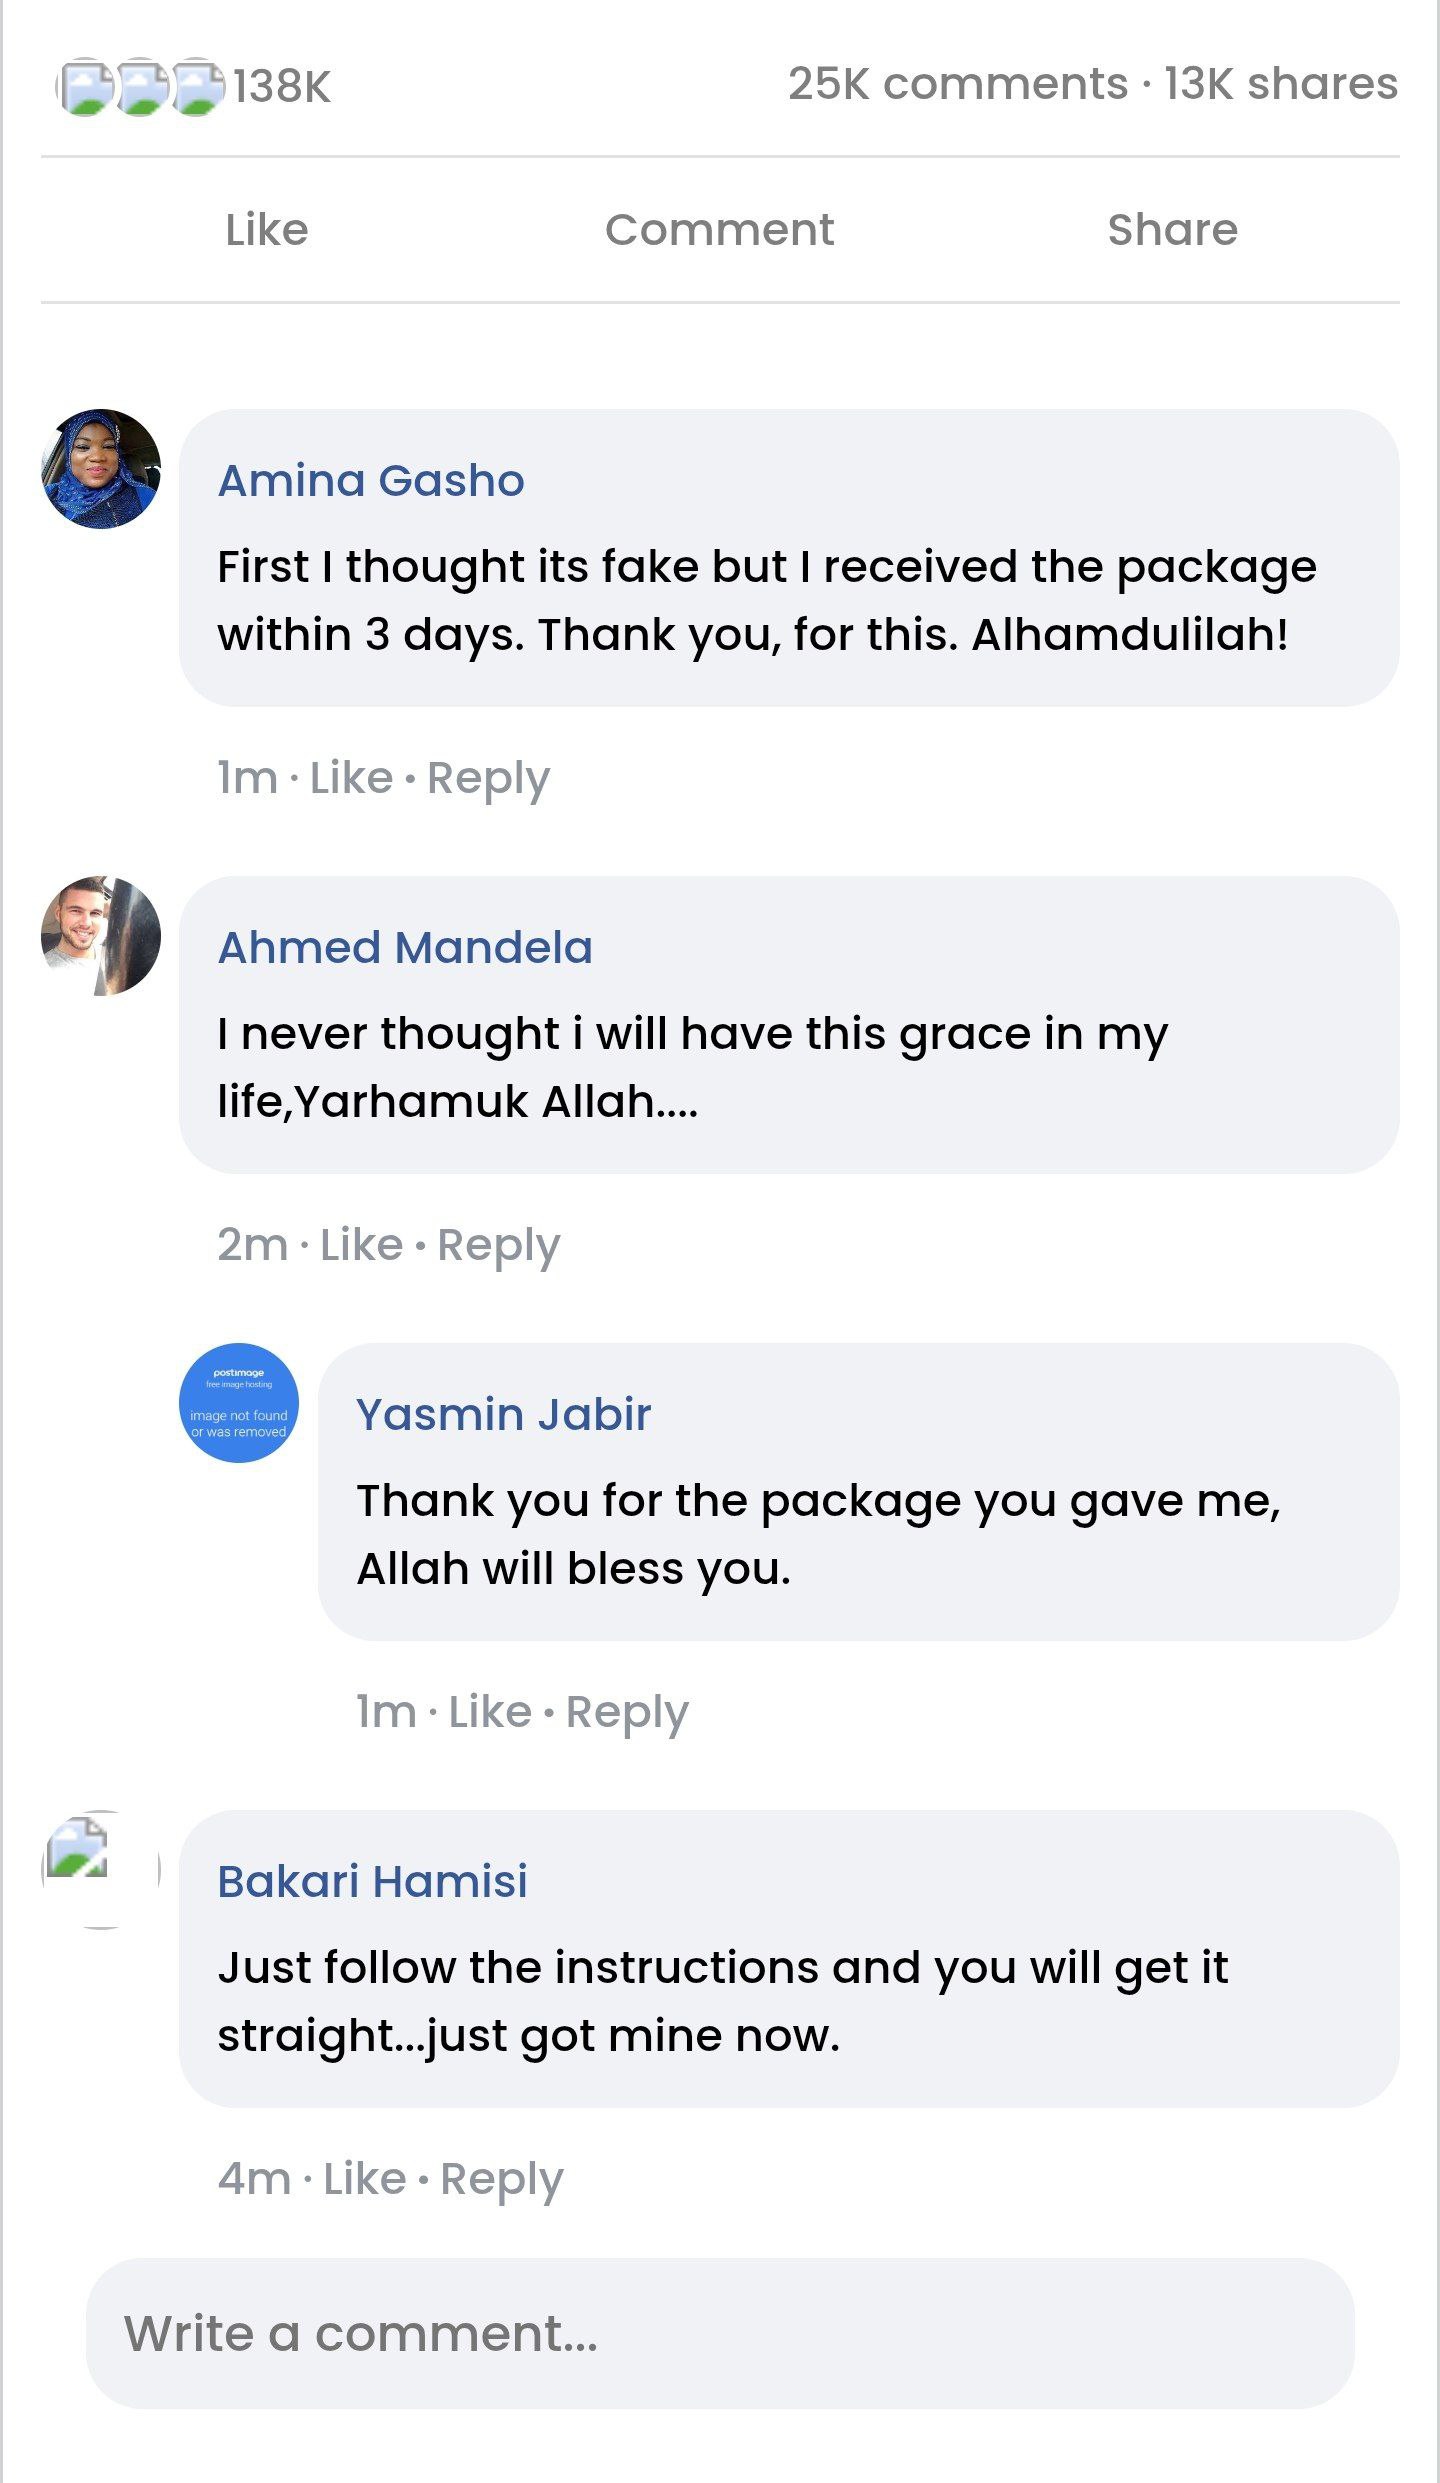1440x2483 pixels.
Task: Open Bakari Hamisi's profile name link
Action: pos(372,1882)
